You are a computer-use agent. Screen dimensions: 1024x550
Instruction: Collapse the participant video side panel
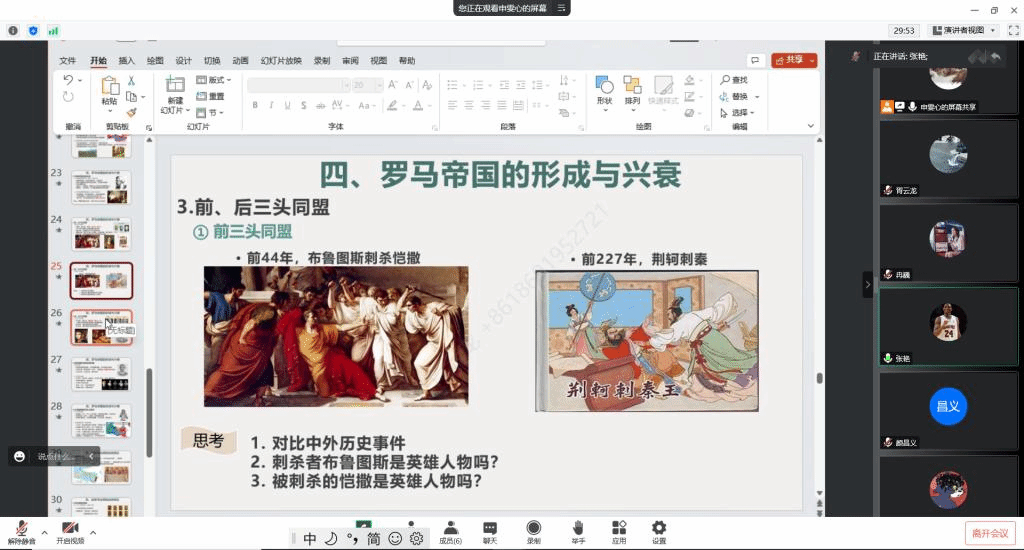point(867,285)
